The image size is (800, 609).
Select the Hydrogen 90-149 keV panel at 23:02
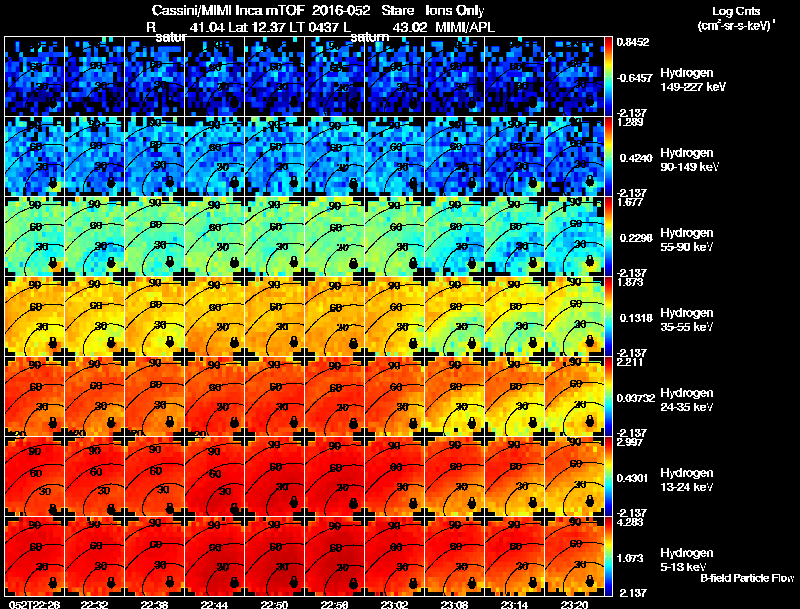click(394, 157)
